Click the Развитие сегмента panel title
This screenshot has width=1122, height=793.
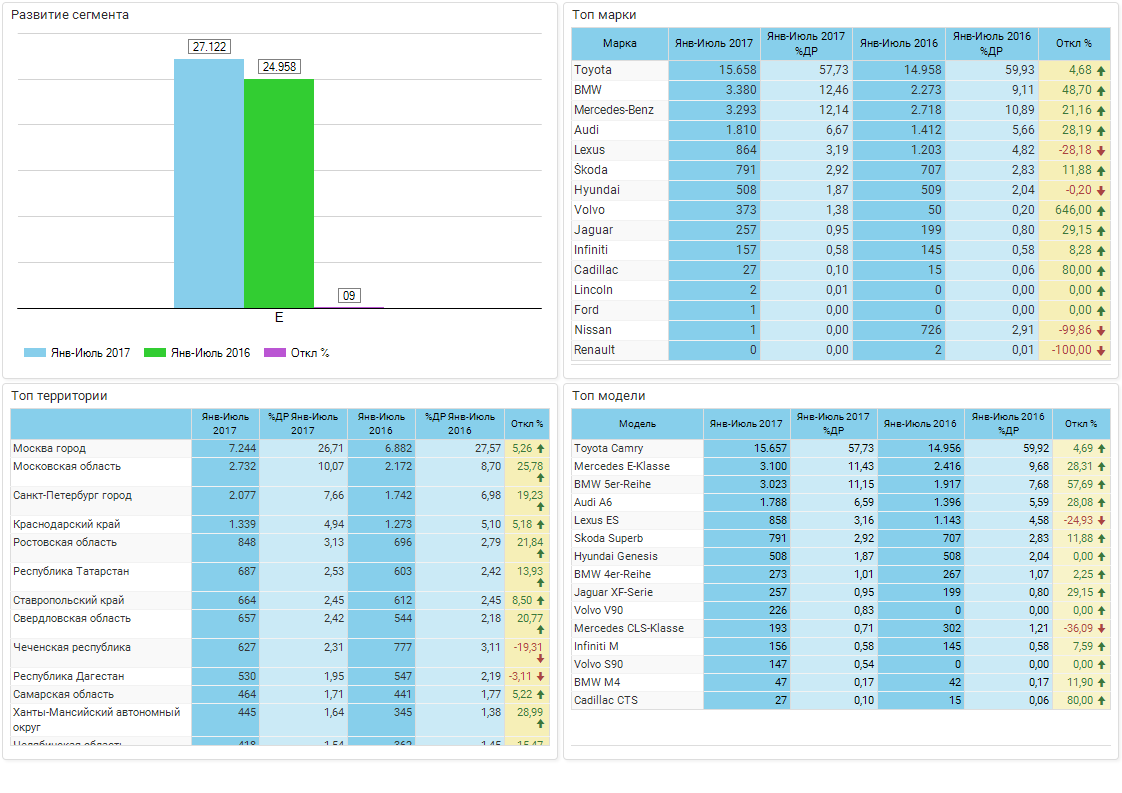70,15
